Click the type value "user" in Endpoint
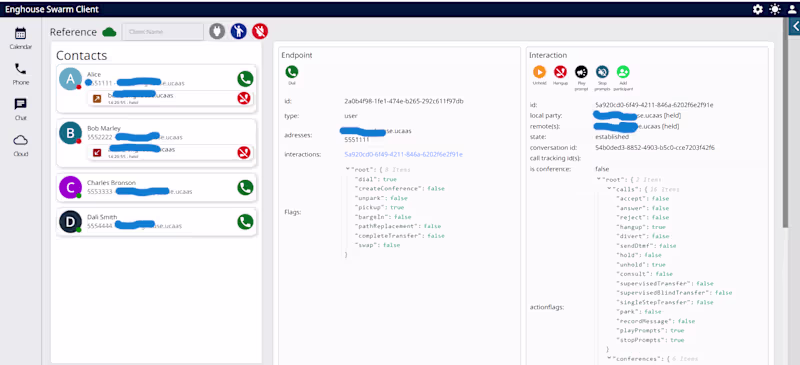The image size is (800, 365). 351,116
